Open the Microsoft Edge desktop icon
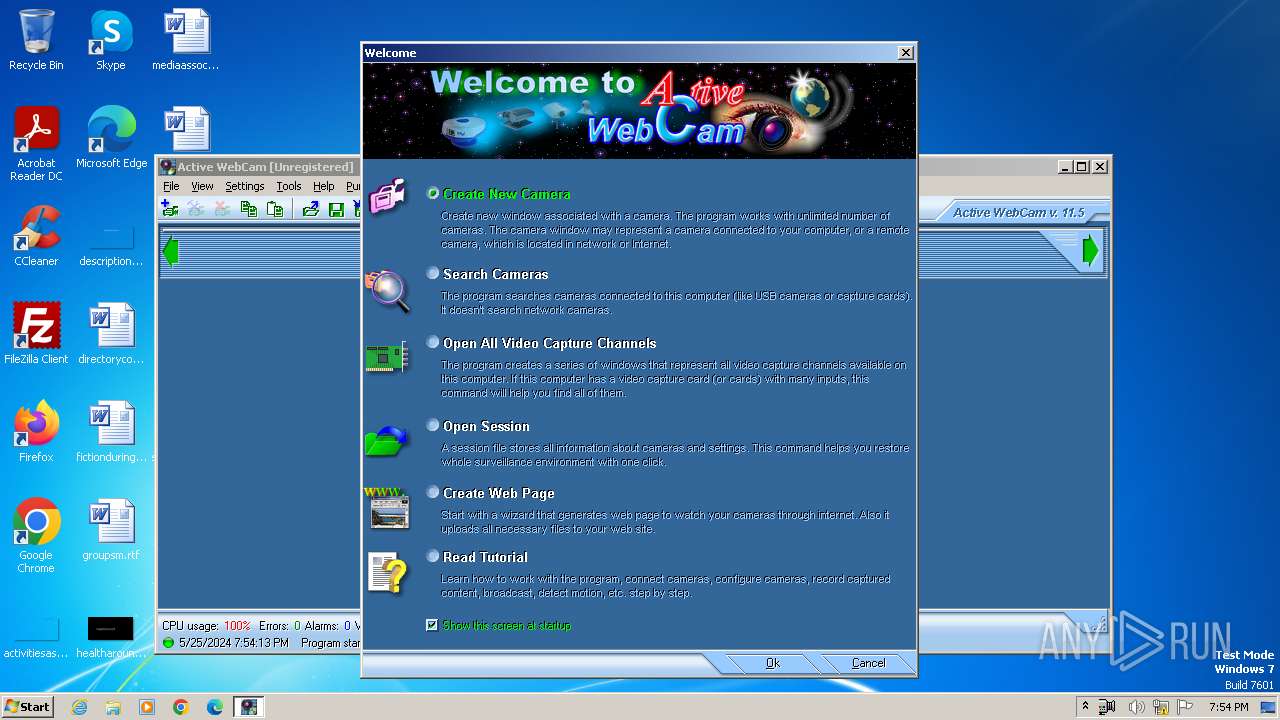Screen dimensions: 1280x720 [111, 138]
